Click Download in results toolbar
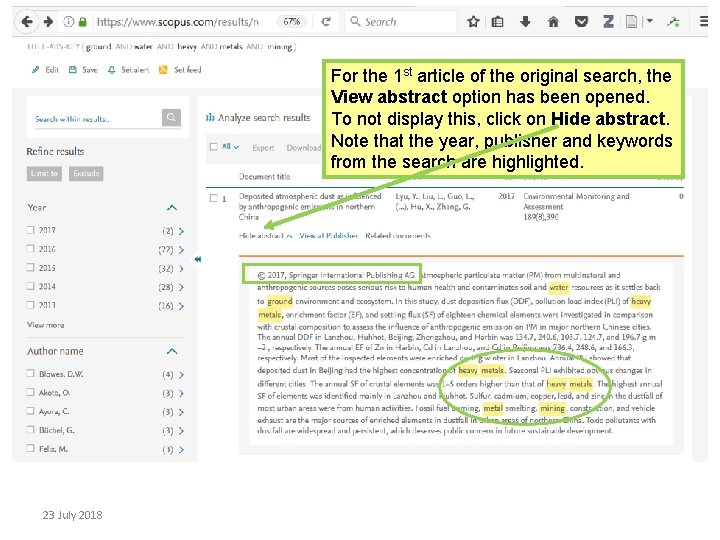Viewport: 720px width, 540px height. 304,147
